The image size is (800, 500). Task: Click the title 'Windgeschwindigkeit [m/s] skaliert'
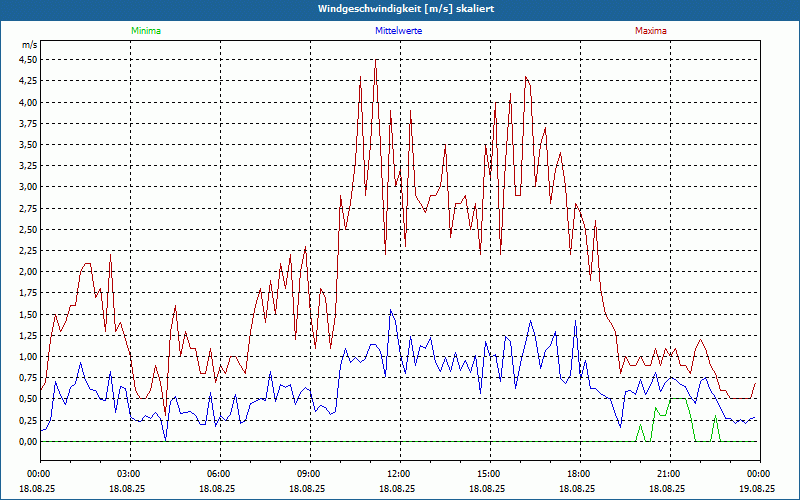[406, 9]
